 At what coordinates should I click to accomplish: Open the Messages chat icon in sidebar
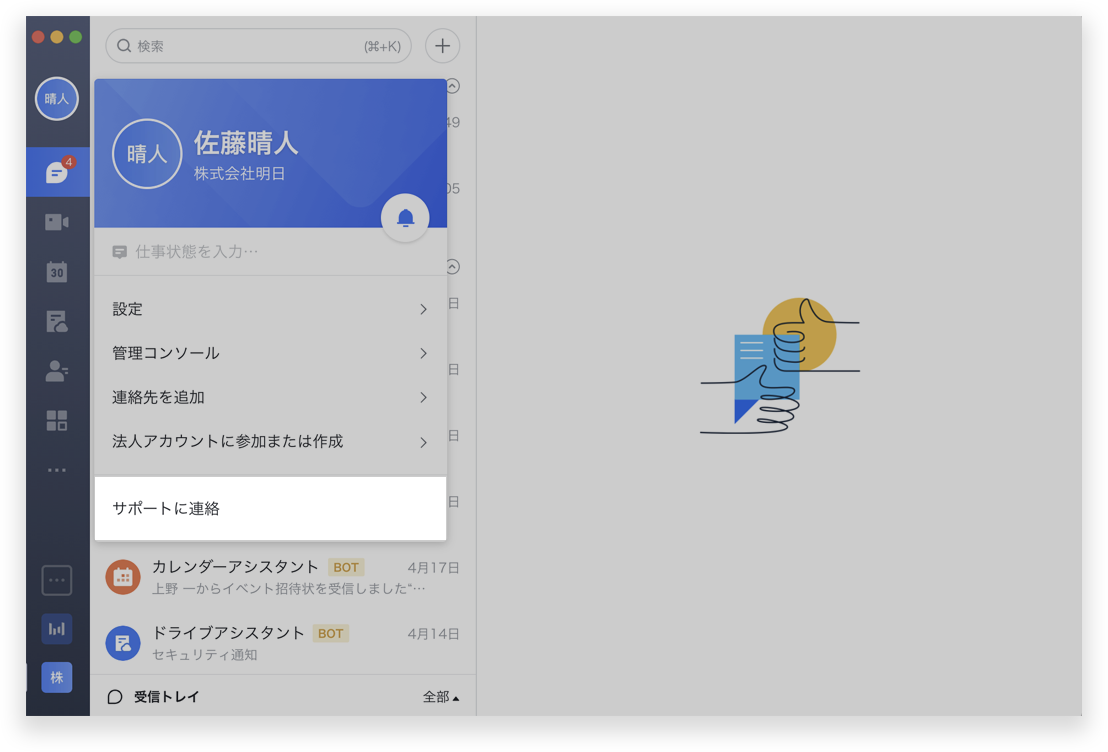point(57,173)
